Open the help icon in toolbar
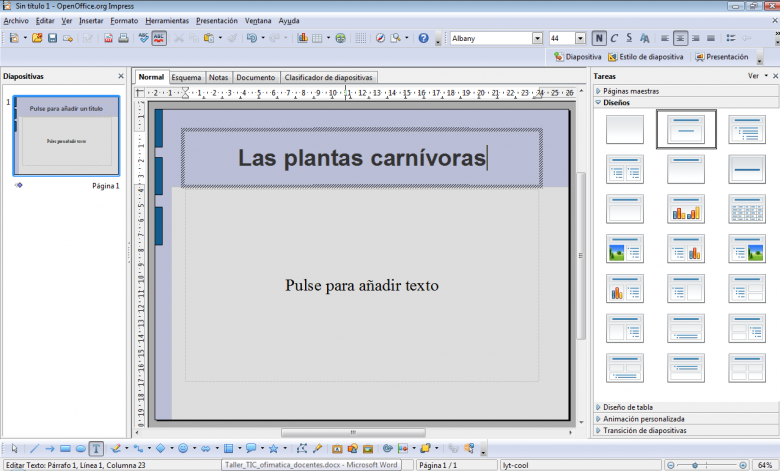 click(423, 38)
